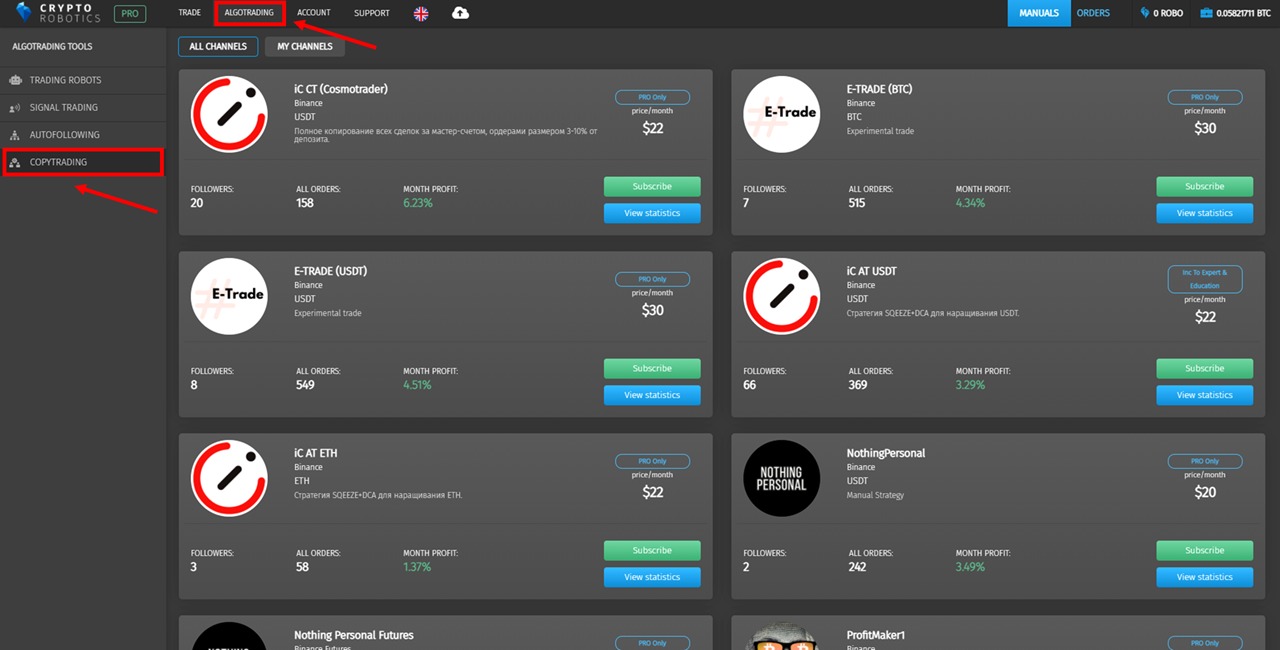
Task: Click the Signal Trading sidebar icon
Action: click(15, 107)
